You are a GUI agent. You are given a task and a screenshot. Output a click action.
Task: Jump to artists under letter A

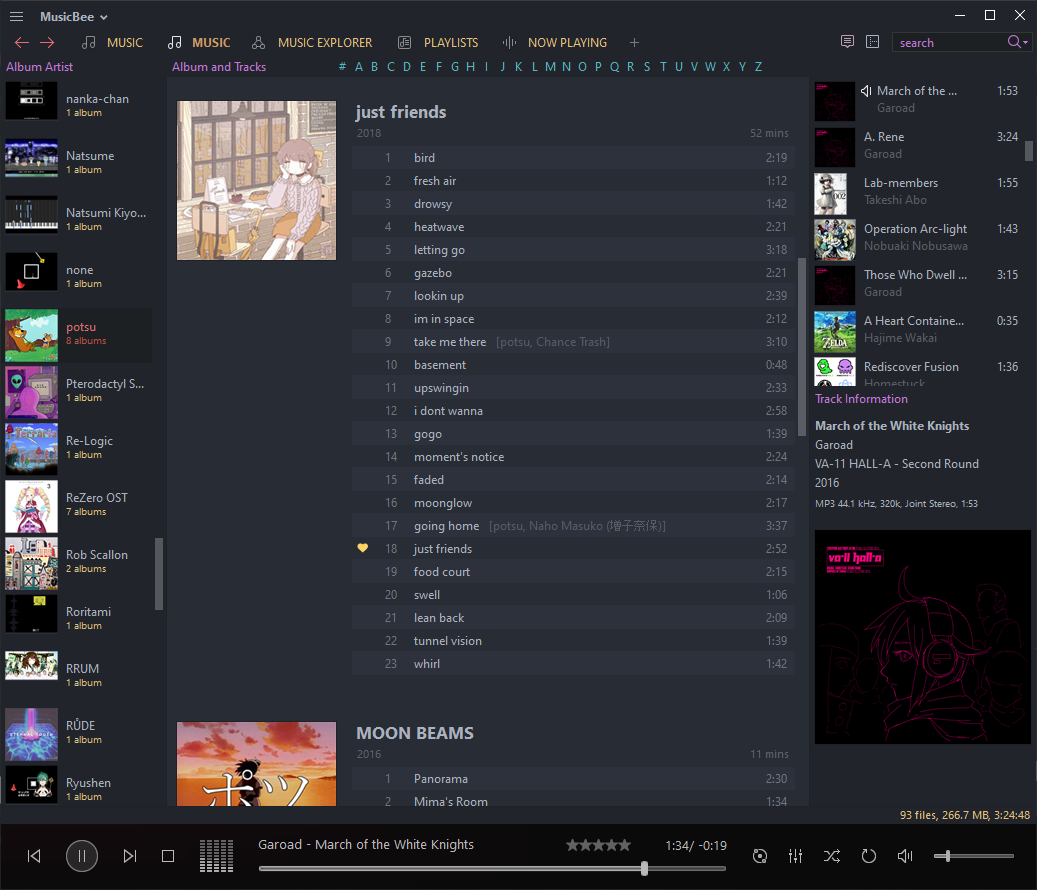pos(358,67)
